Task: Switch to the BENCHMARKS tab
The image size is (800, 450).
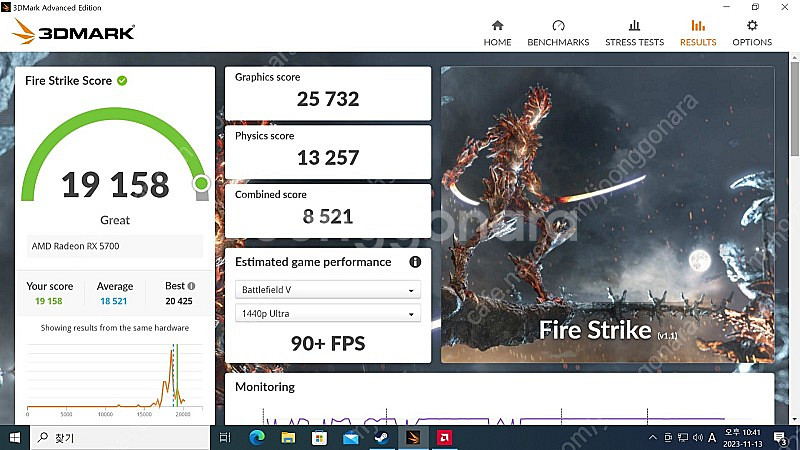Action: pyautogui.click(x=558, y=33)
